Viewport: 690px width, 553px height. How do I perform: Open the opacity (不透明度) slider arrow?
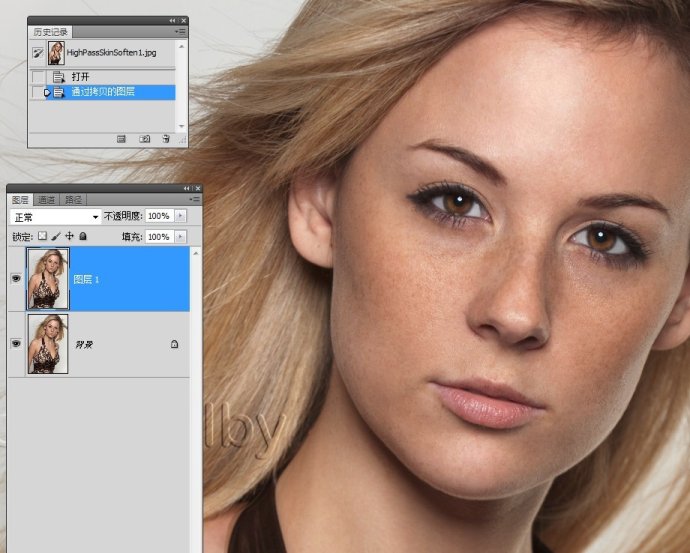point(180,216)
